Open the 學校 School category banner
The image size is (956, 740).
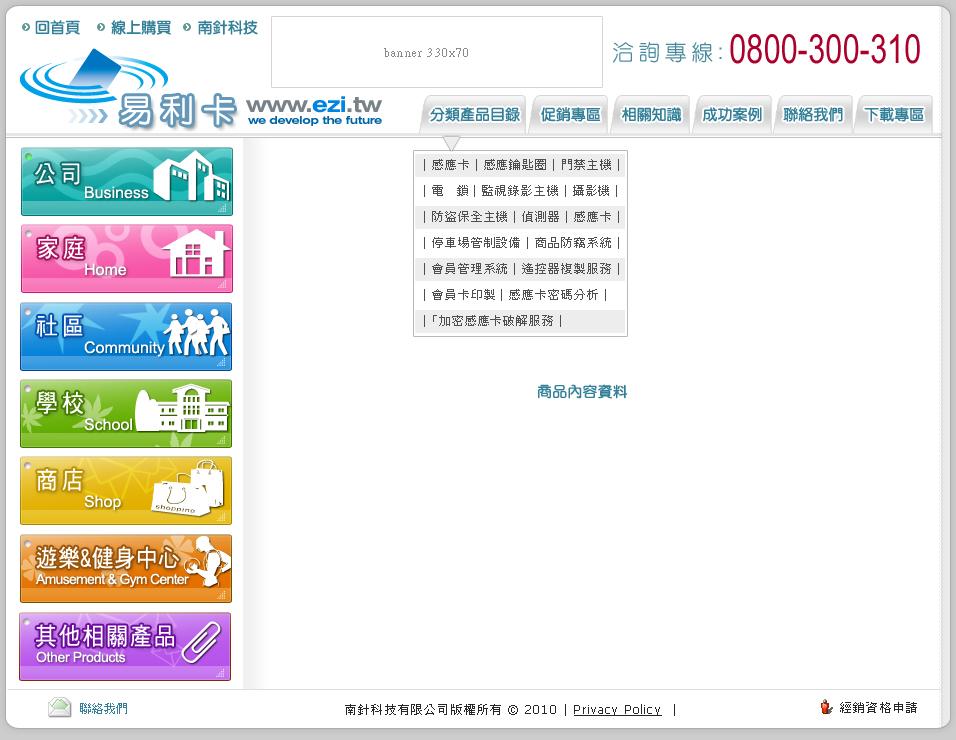pos(126,413)
